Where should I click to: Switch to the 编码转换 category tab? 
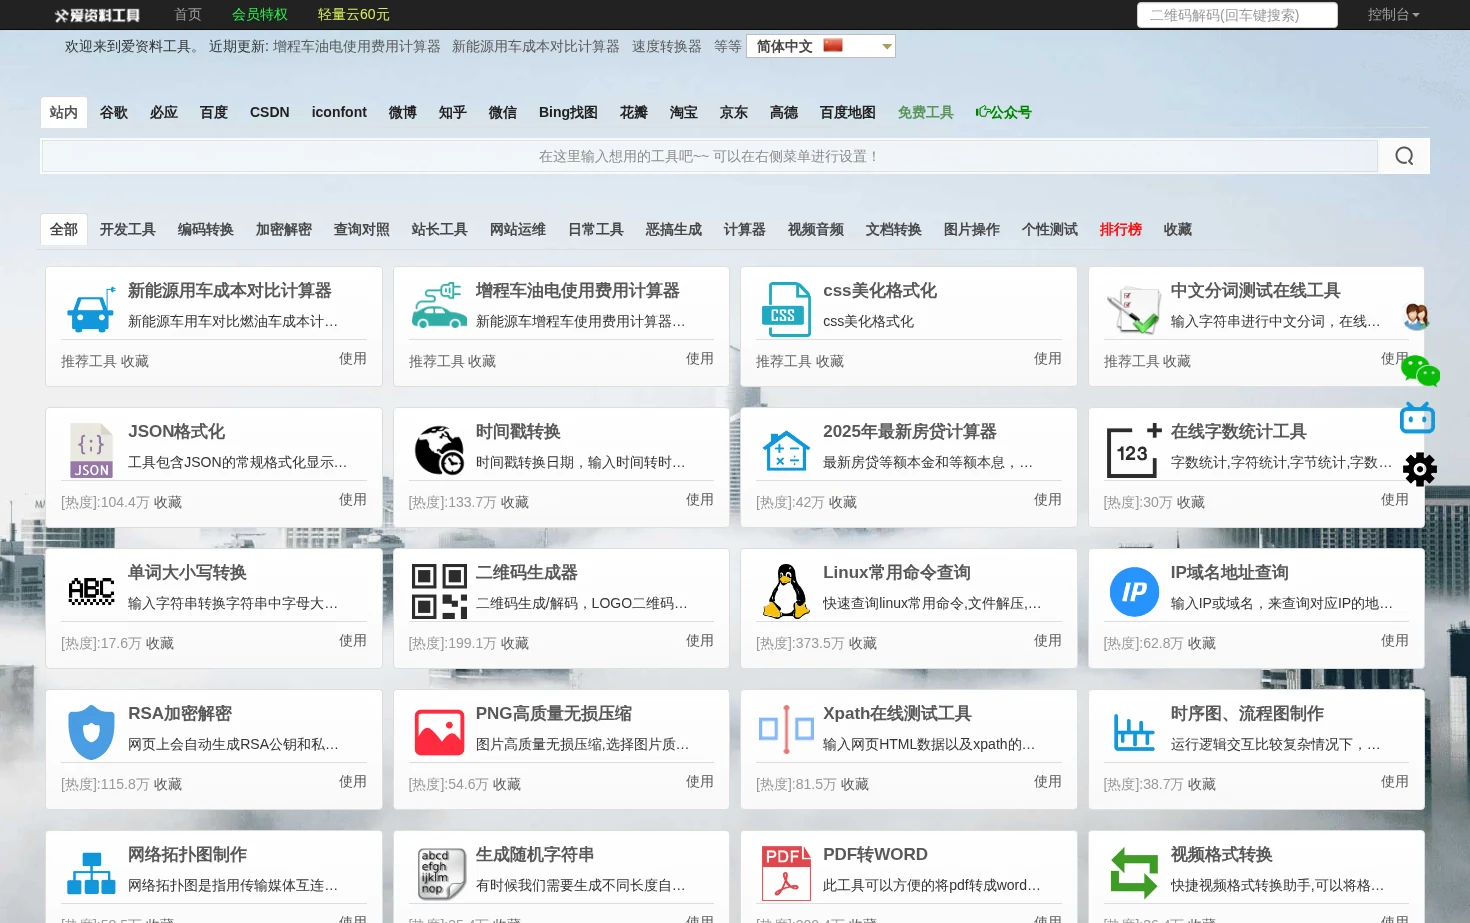point(206,229)
